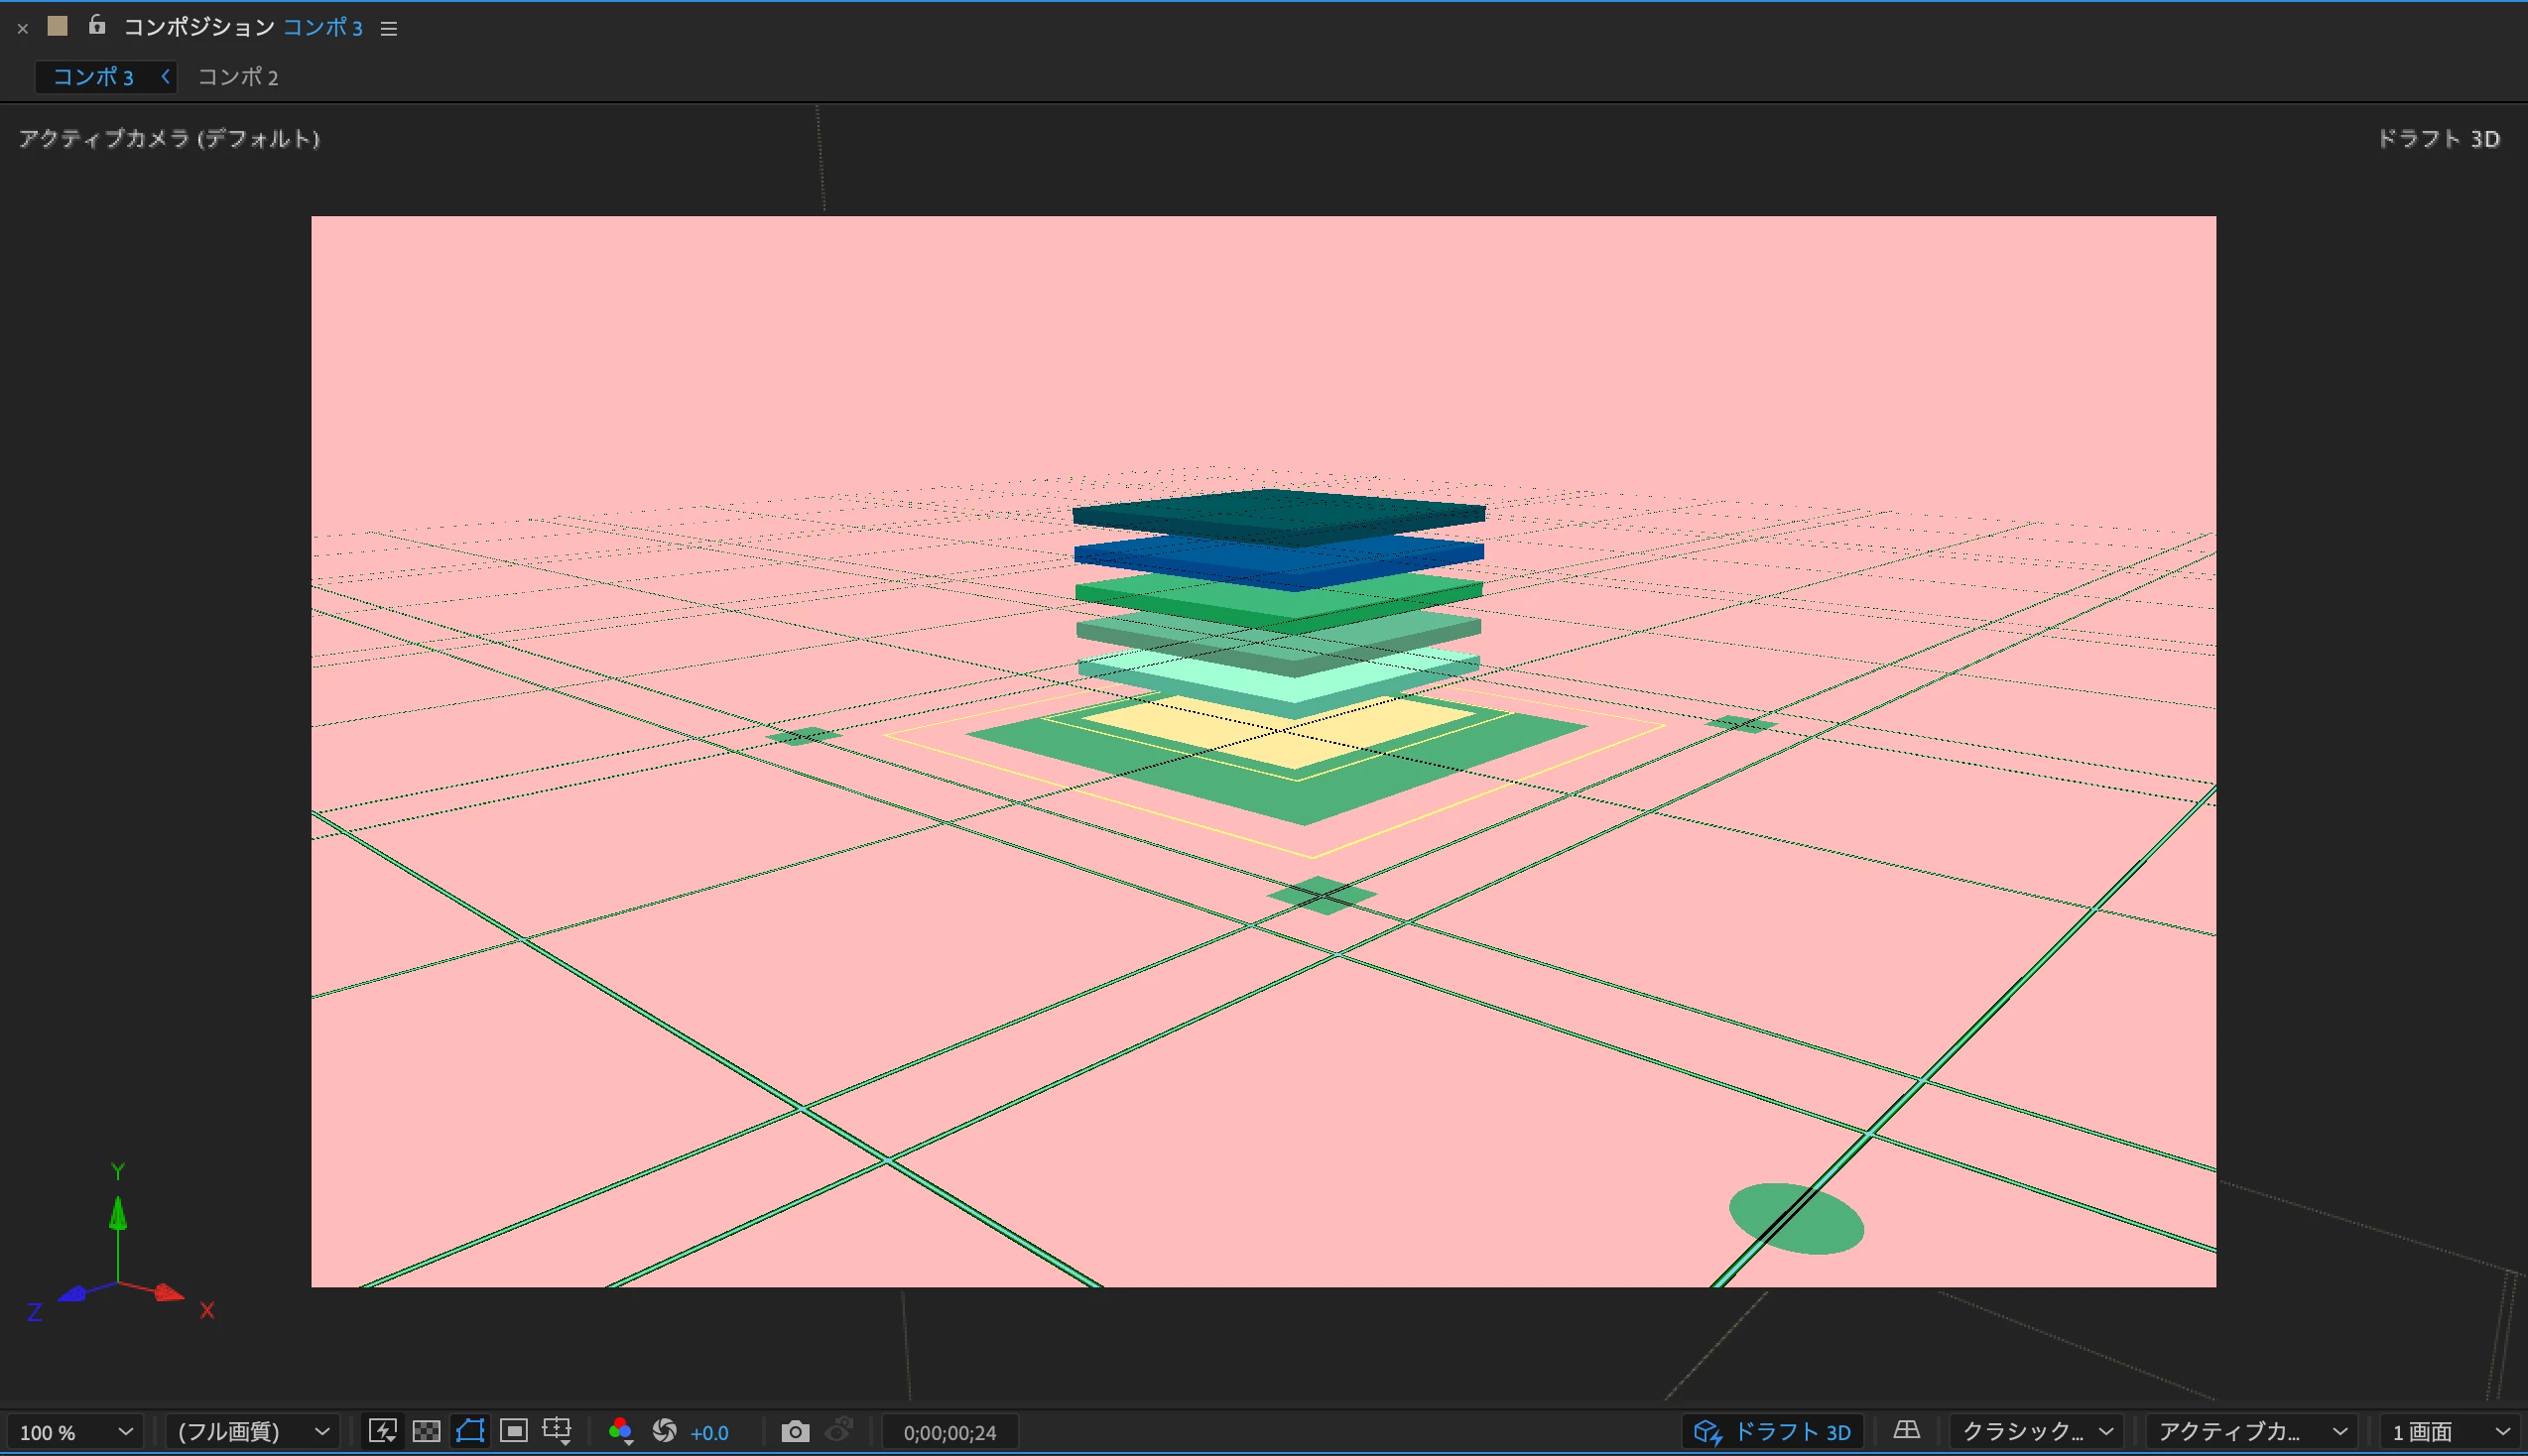
Task: Open the grid and guide options icon
Action: [557, 1431]
